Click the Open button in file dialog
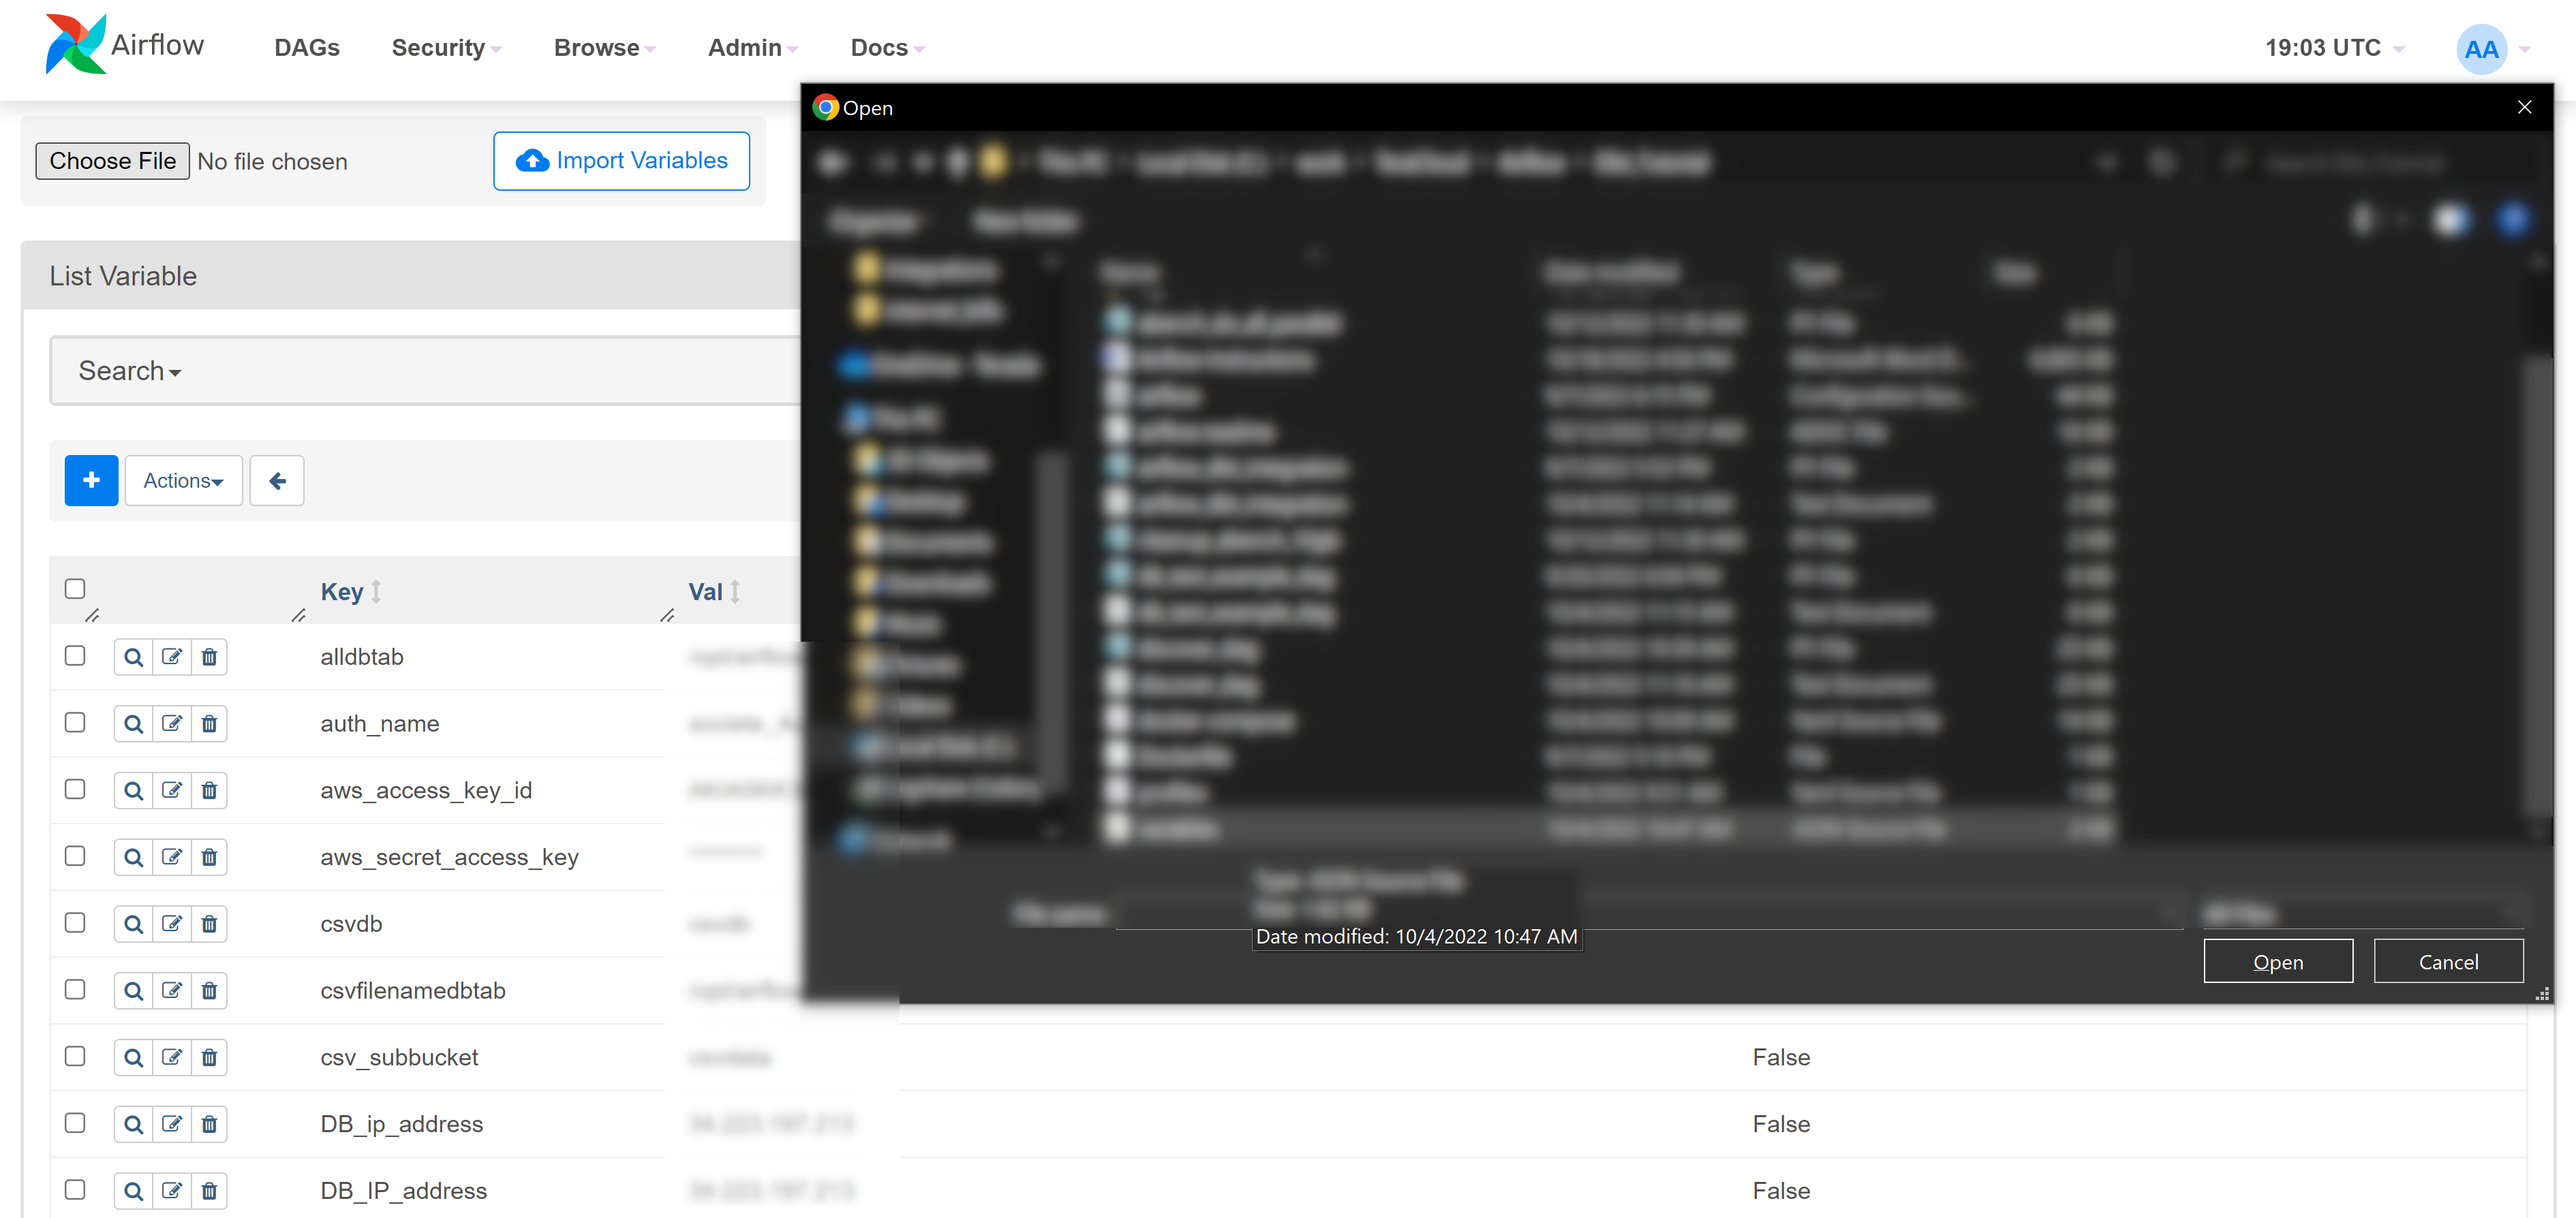 (x=2279, y=962)
